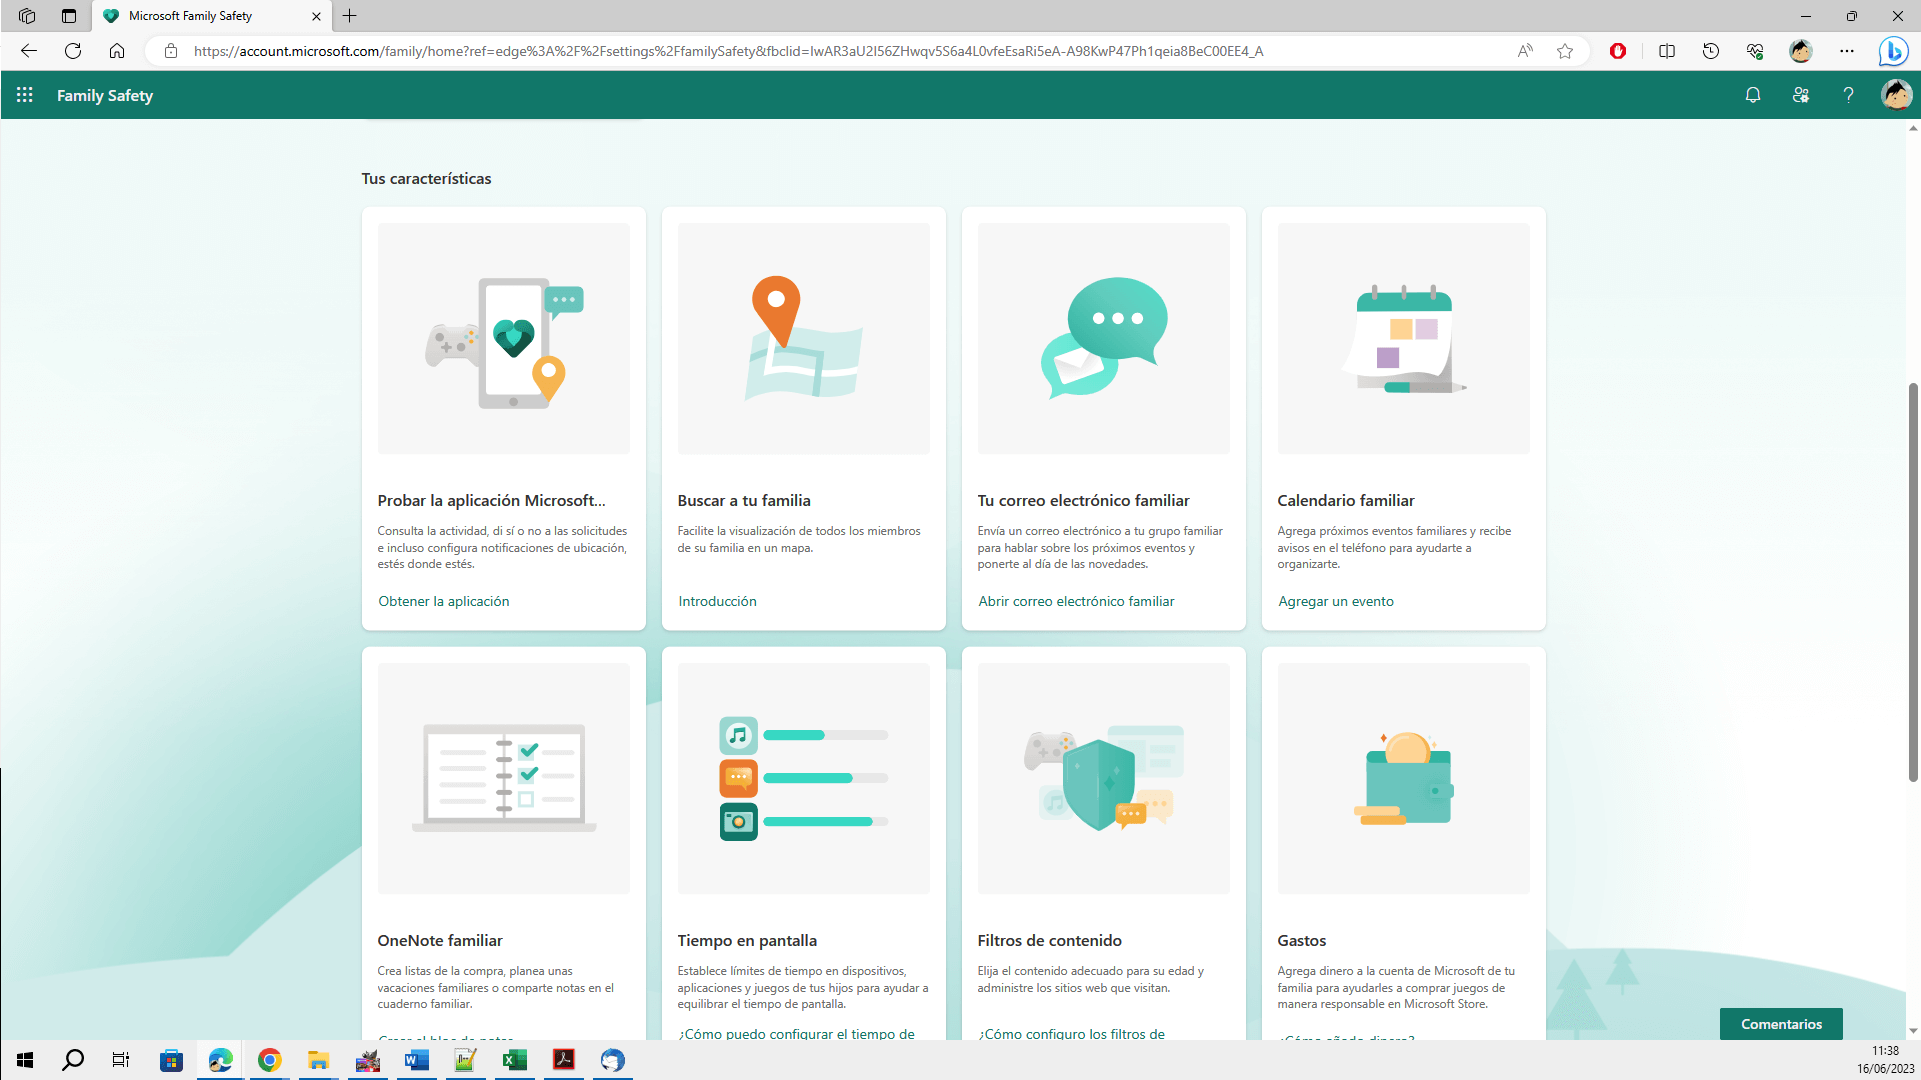Click Introducción link under Buscar a tu familia
The image size is (1921, 1080).
point(717,601)
